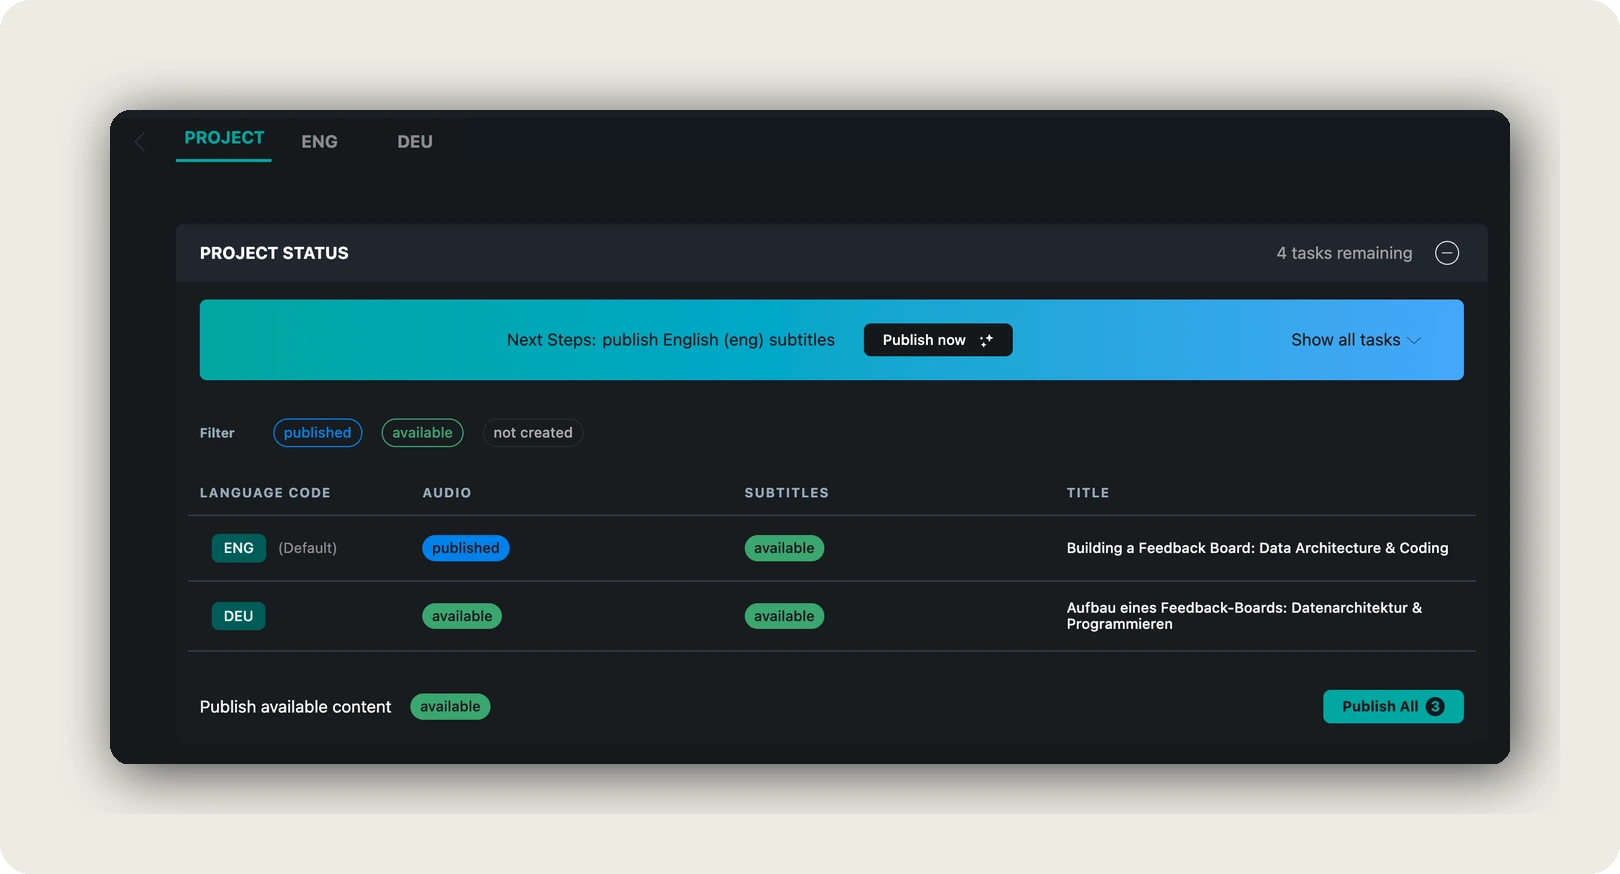Switch to the PROJECT tab
Screen dimensions: 1620x874
[x=224, y=138]
